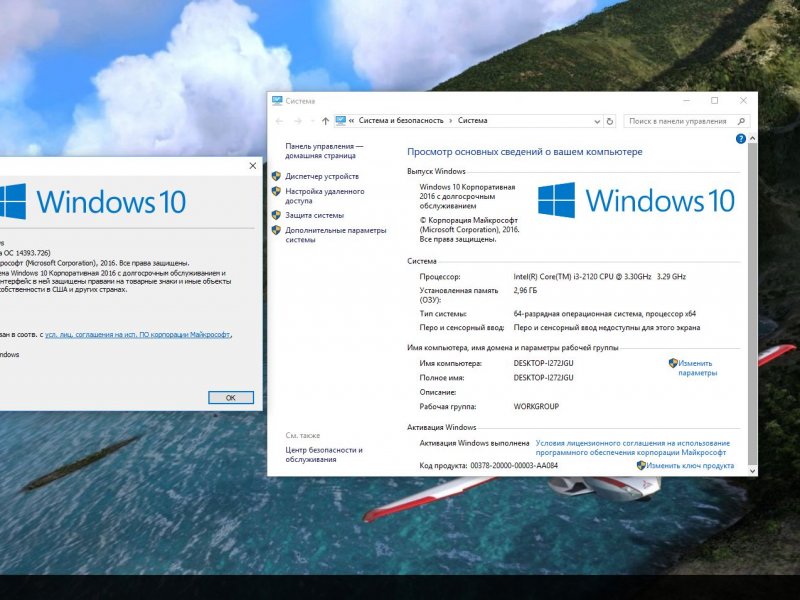This screenshot has height=600, width=800.
Task: Go up one level with the up arrow
Action: point(326,121)
